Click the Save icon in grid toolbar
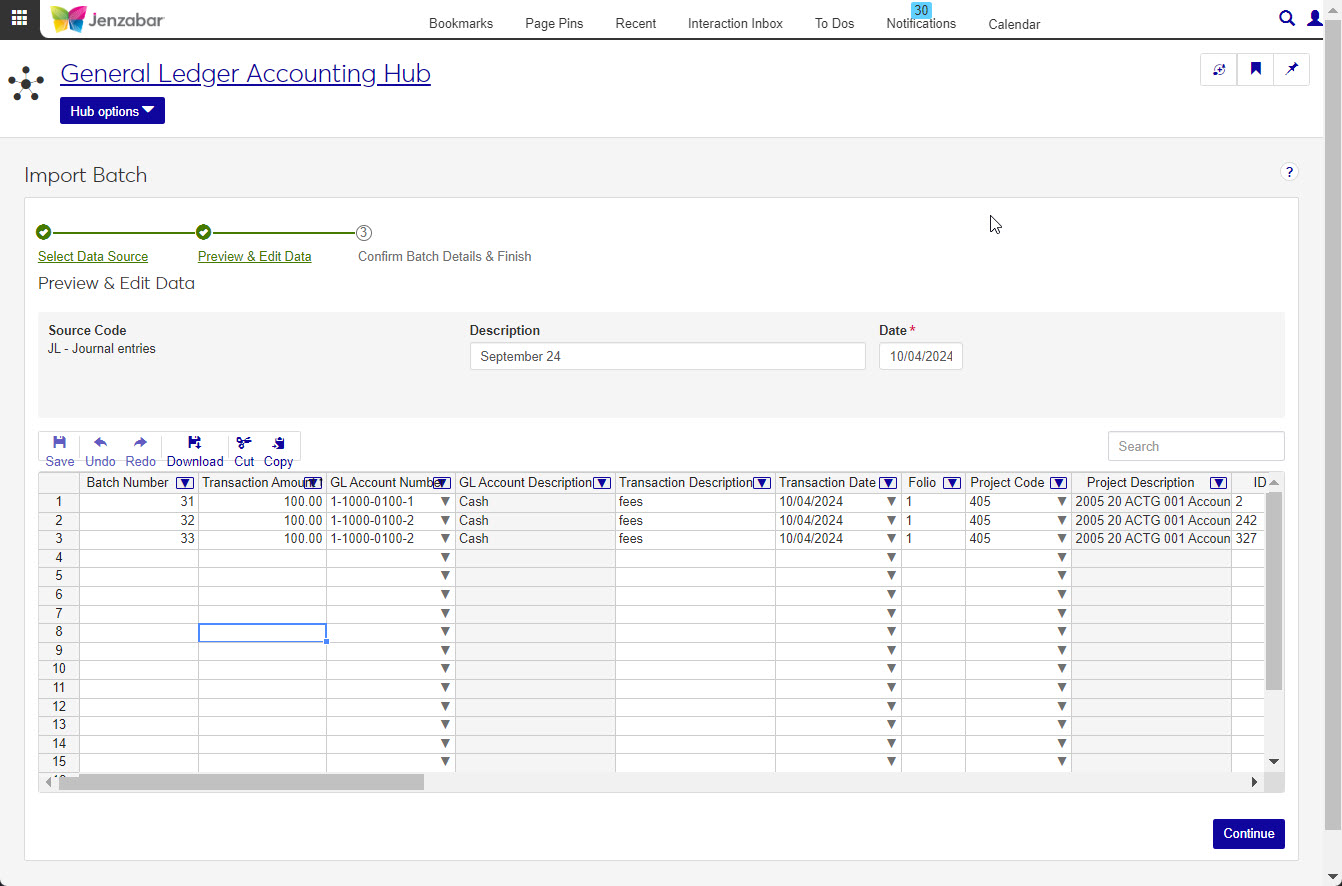 coord(59,443)
